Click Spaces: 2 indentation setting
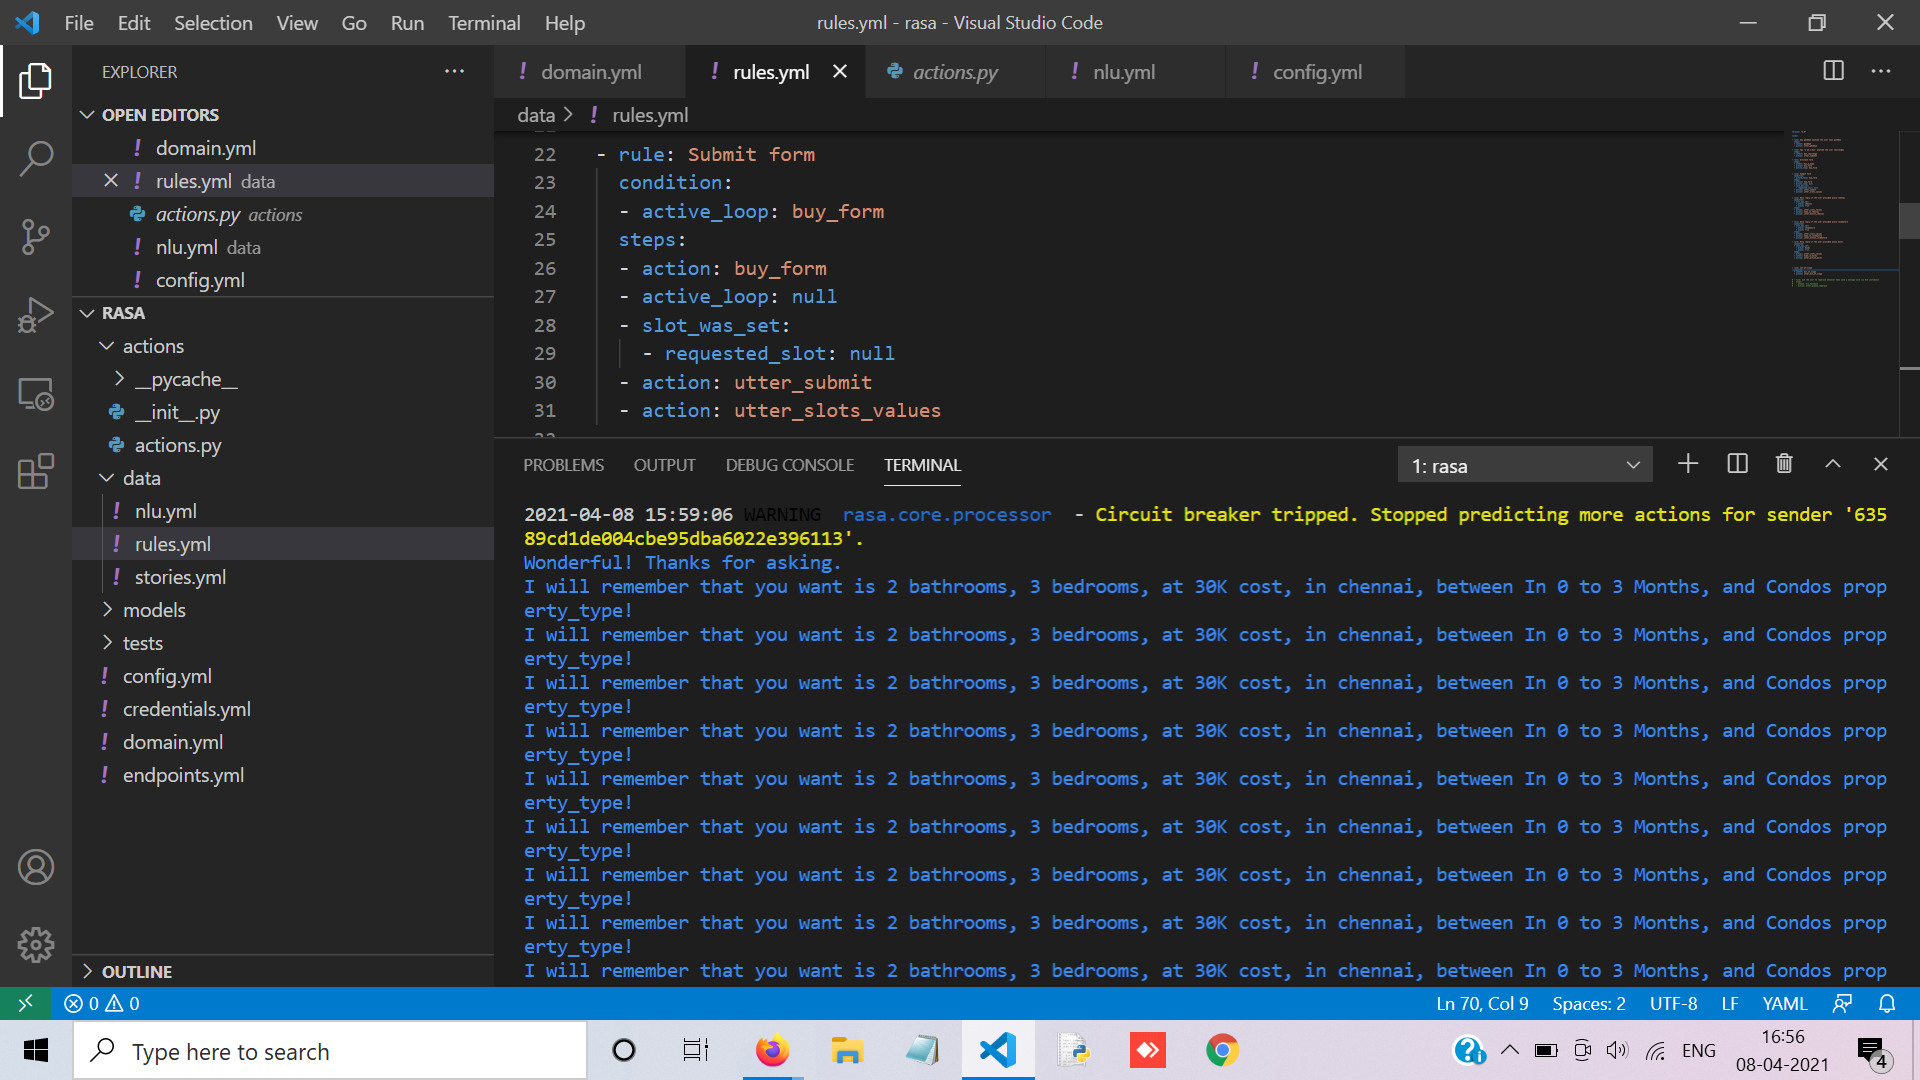Screen dimensions: 1920x1080 pos(1588,1003)
